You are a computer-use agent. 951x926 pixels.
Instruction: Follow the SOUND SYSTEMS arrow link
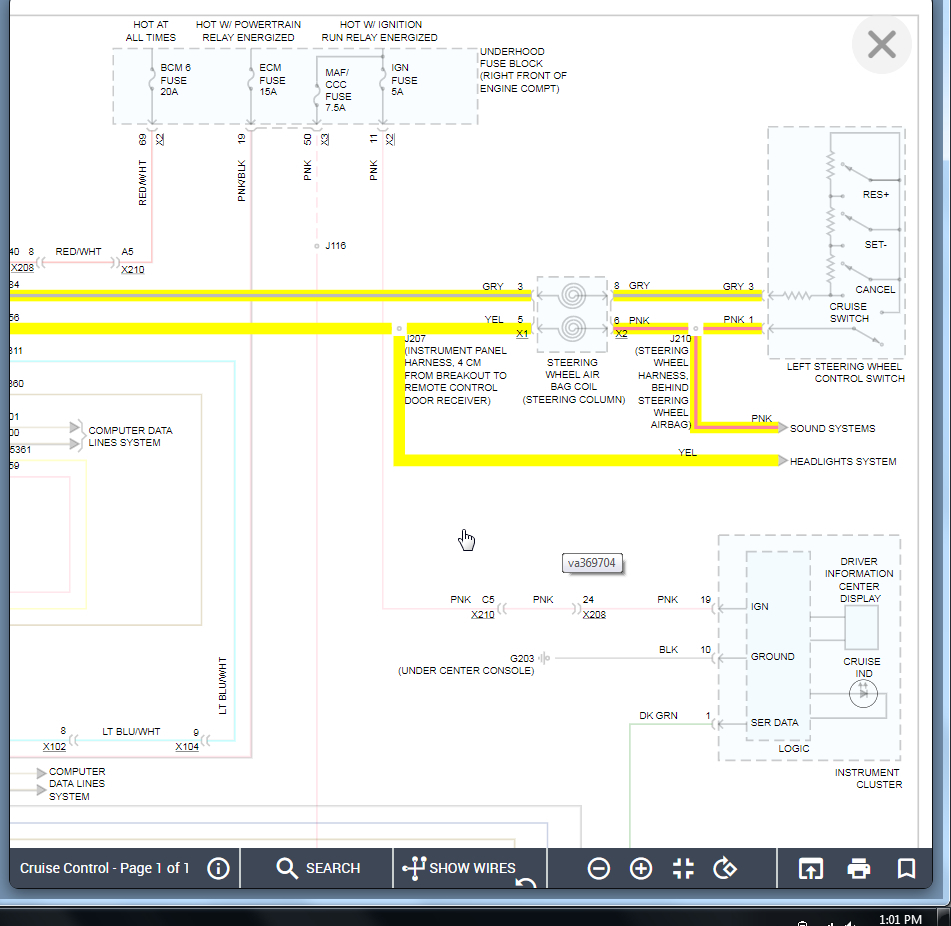click(x=832, y=429)
